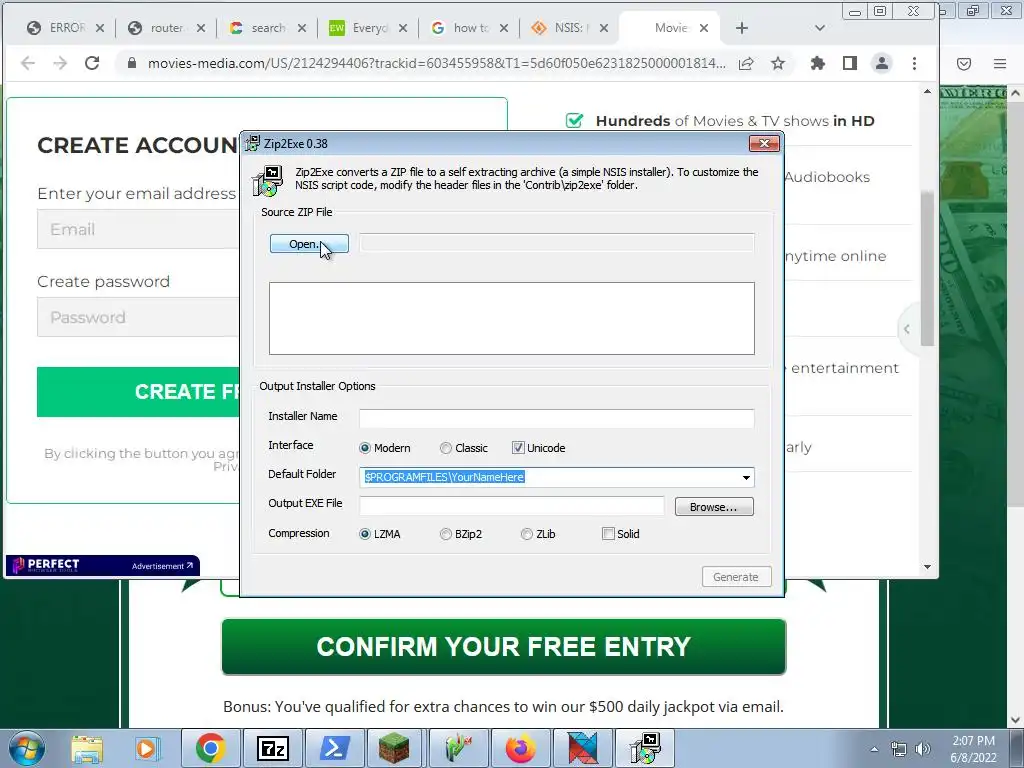The height and width of the screenshot is (768, 1024).
Task: Click the lock icon in address bar
Action: point(132,63)
